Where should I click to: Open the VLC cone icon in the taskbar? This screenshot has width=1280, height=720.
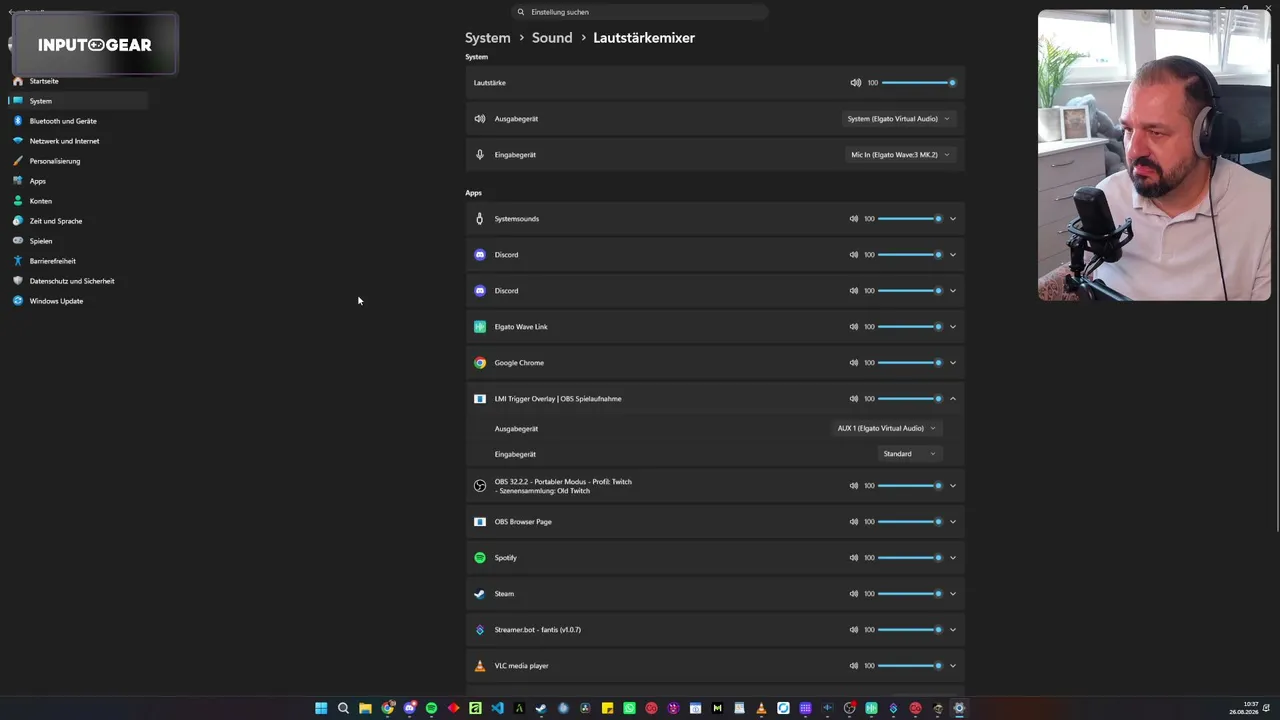click(761, 708)
